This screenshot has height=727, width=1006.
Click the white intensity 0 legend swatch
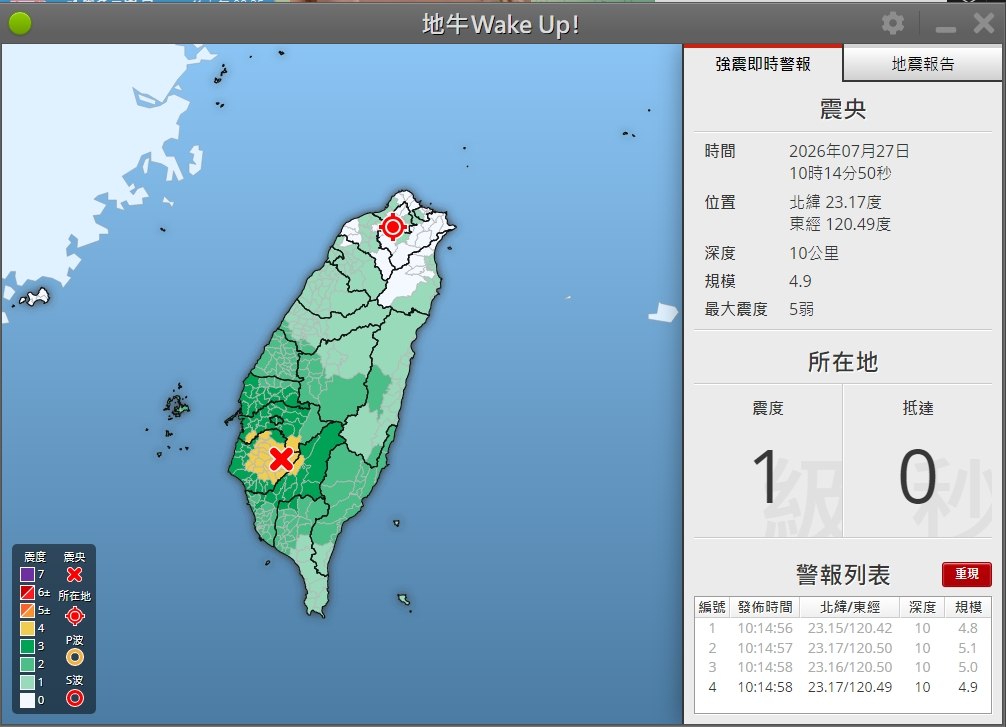pos(27,699)
